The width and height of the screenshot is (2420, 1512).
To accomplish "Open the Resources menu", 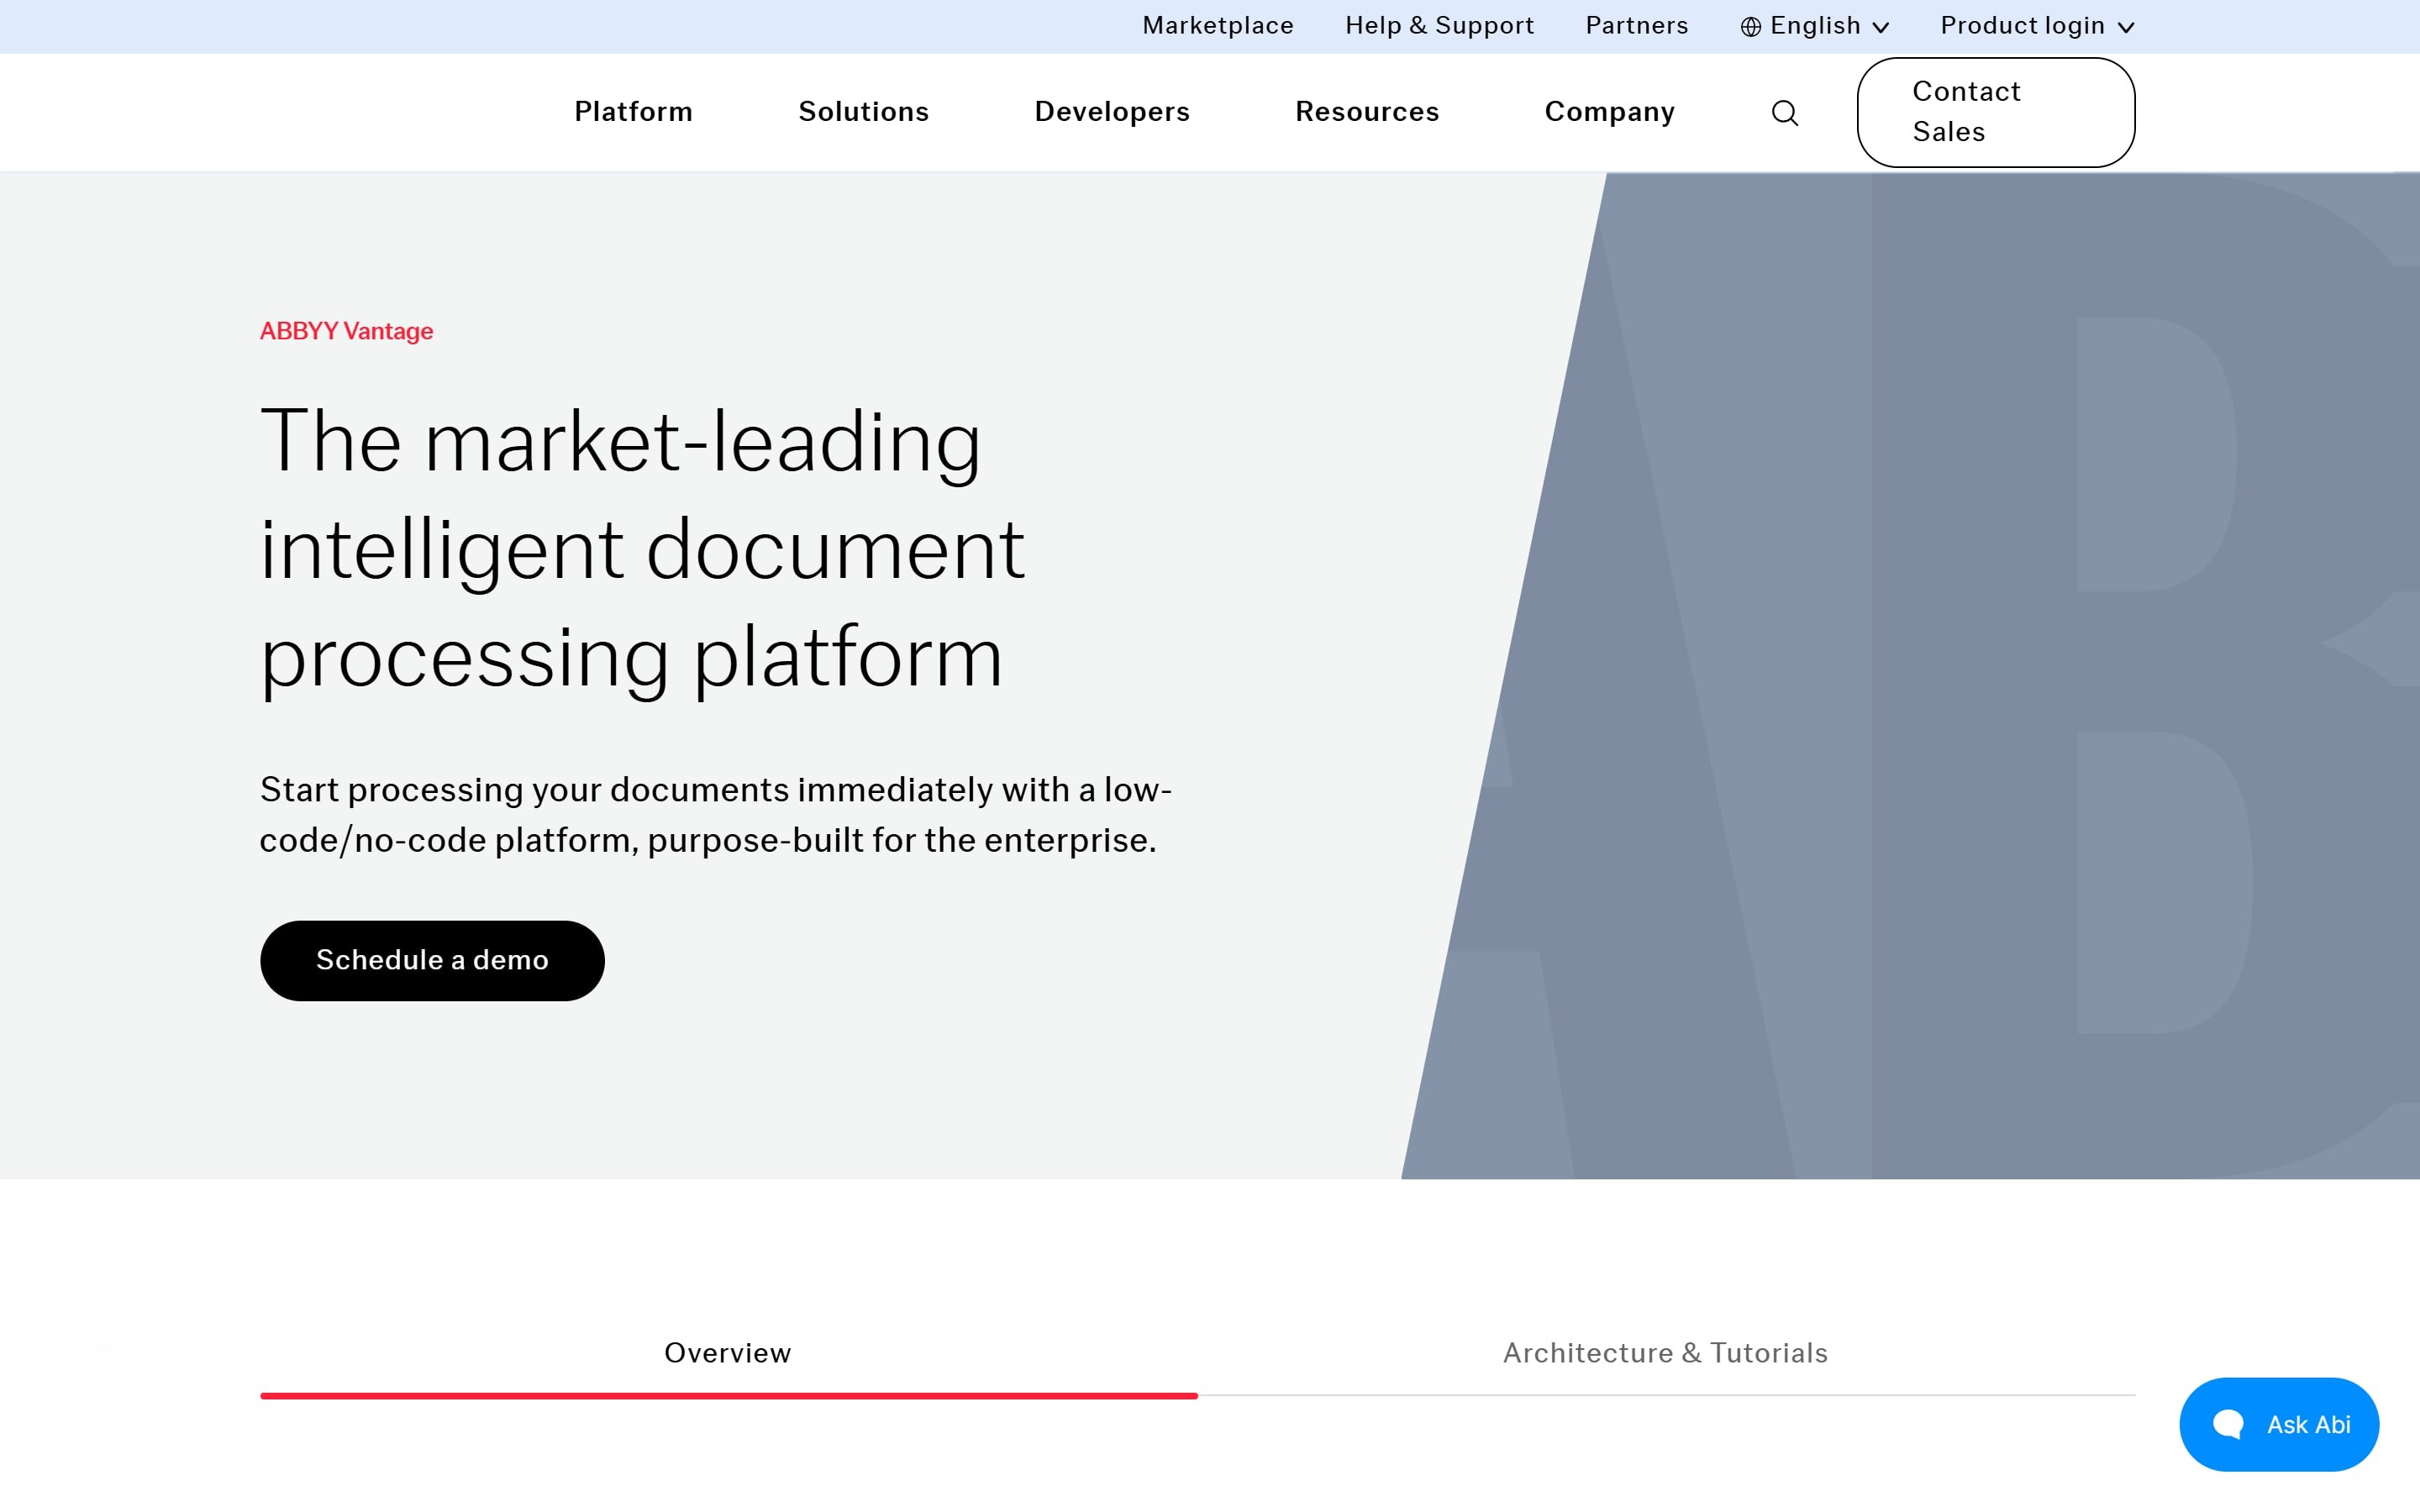I will [1367, 112].
